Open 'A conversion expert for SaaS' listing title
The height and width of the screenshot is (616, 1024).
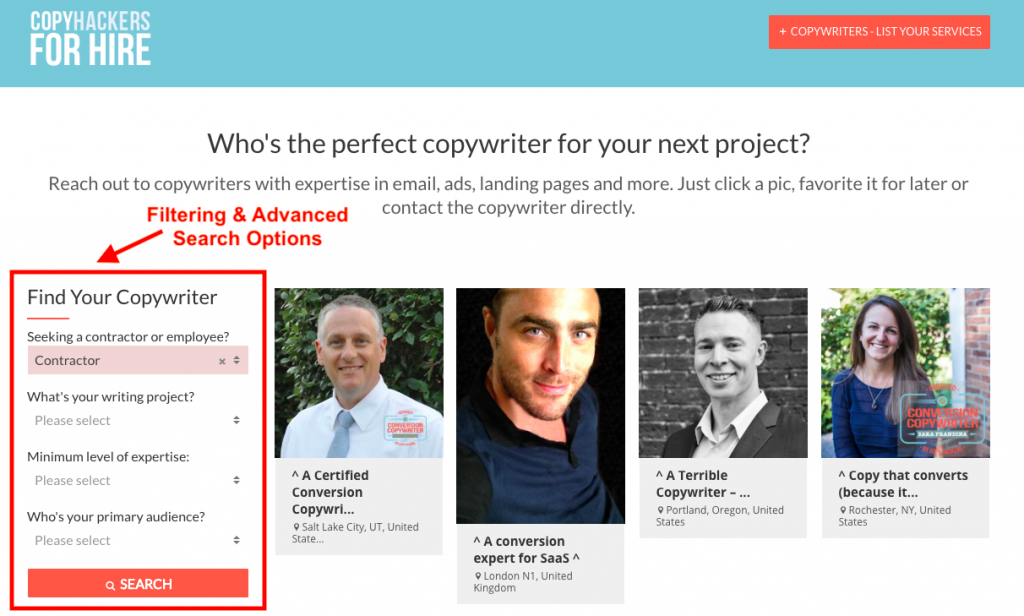pyautogui.click(x=526, y=549)
